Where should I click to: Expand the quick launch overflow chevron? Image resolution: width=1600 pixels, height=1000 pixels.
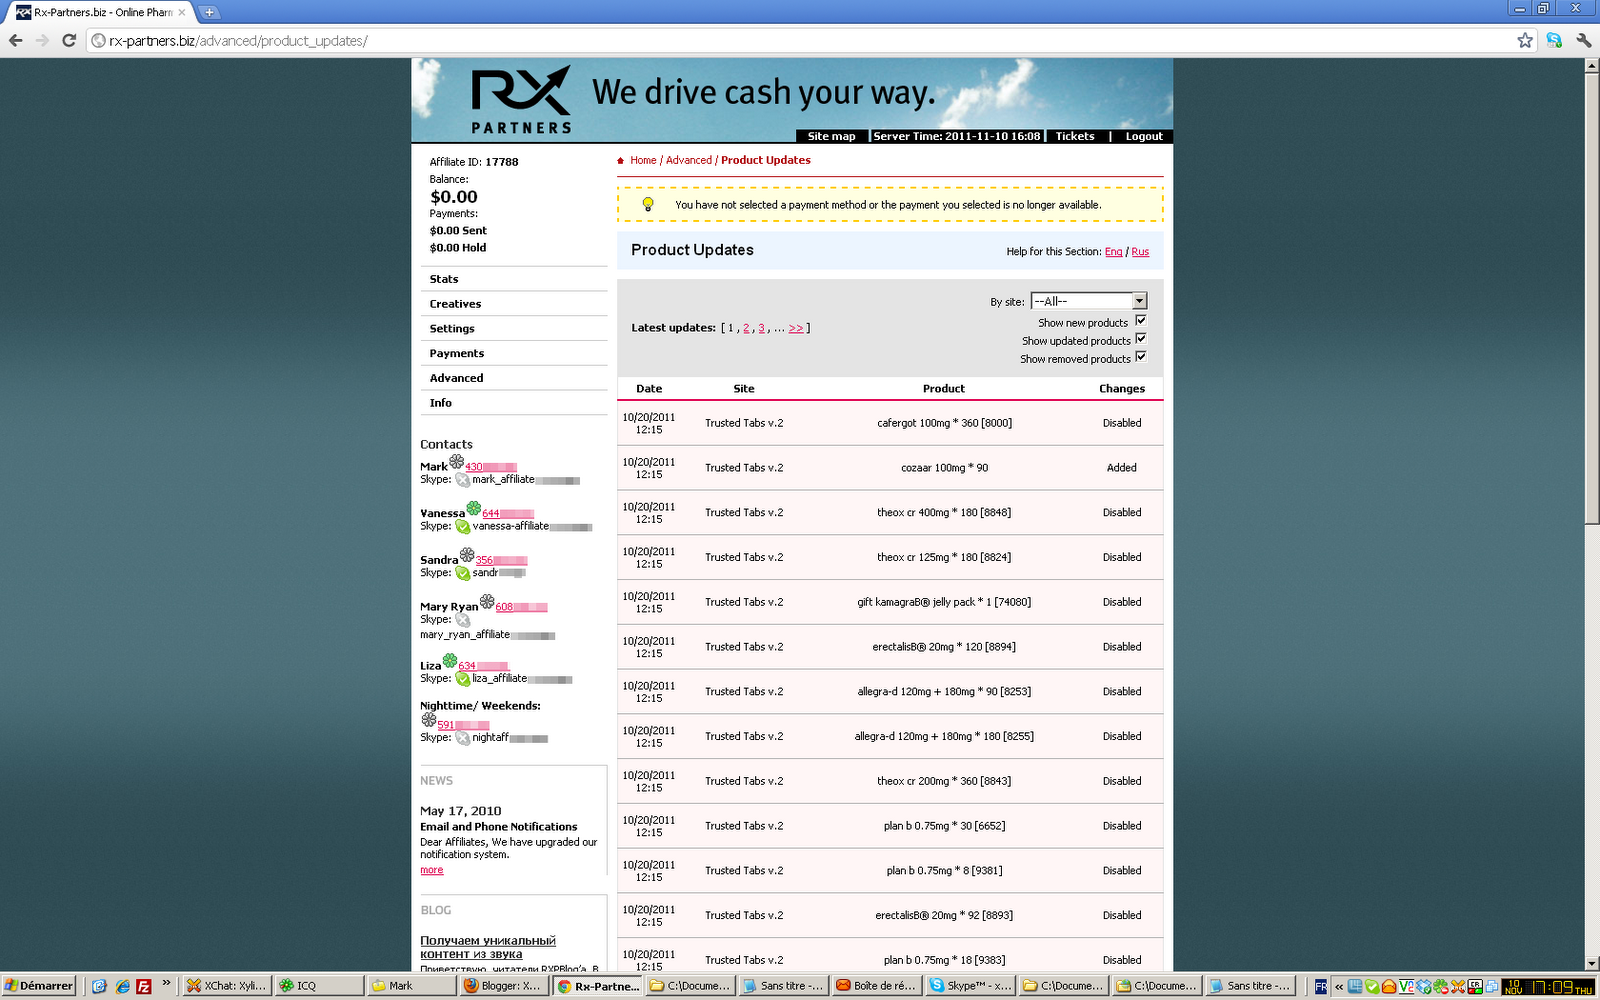pyautogui.click(x=167, y=983)
